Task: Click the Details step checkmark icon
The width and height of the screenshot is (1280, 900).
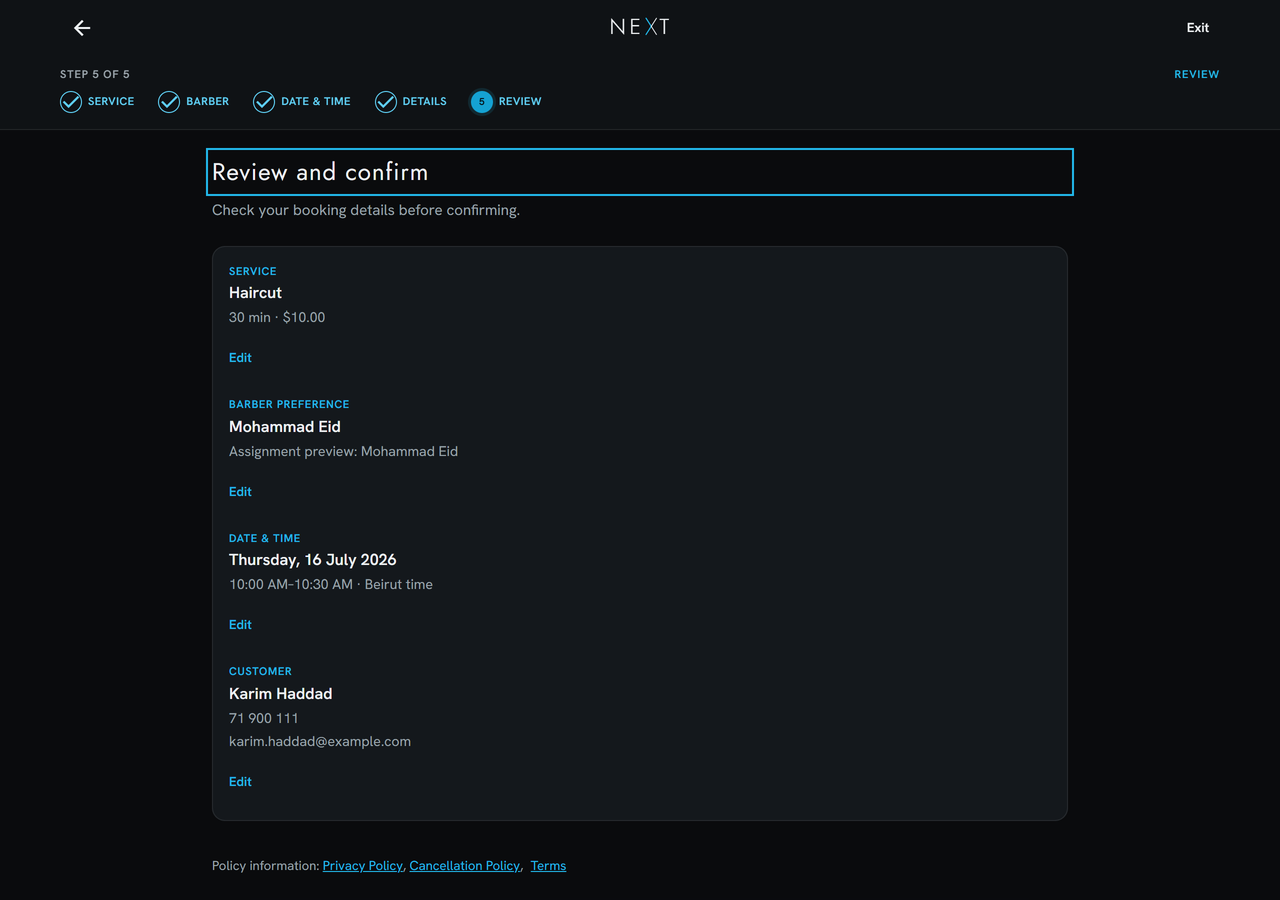Action: tap(386, 102)
